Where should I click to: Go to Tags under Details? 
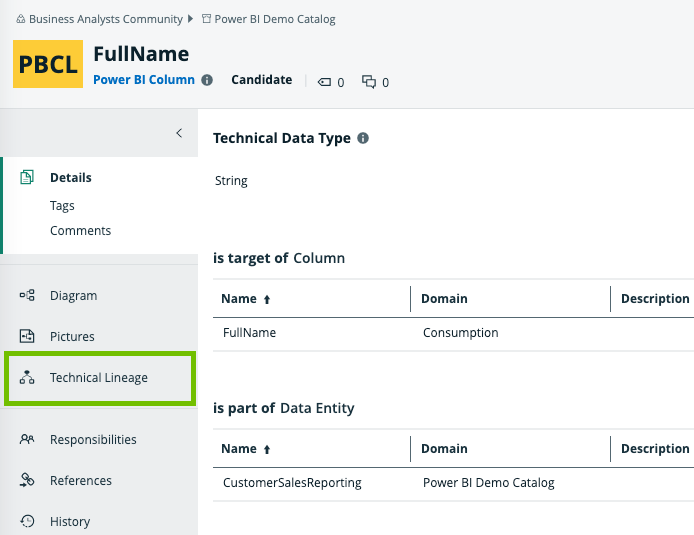pyautogui.click(x=62, y=205)
